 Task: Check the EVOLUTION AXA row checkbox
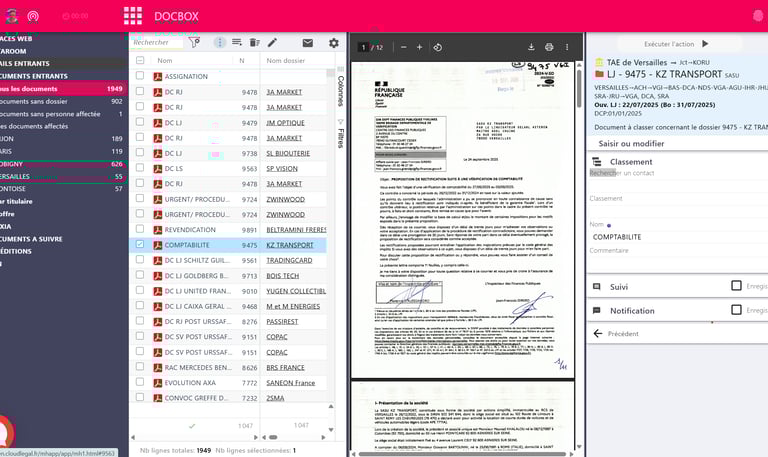(140, 382)
